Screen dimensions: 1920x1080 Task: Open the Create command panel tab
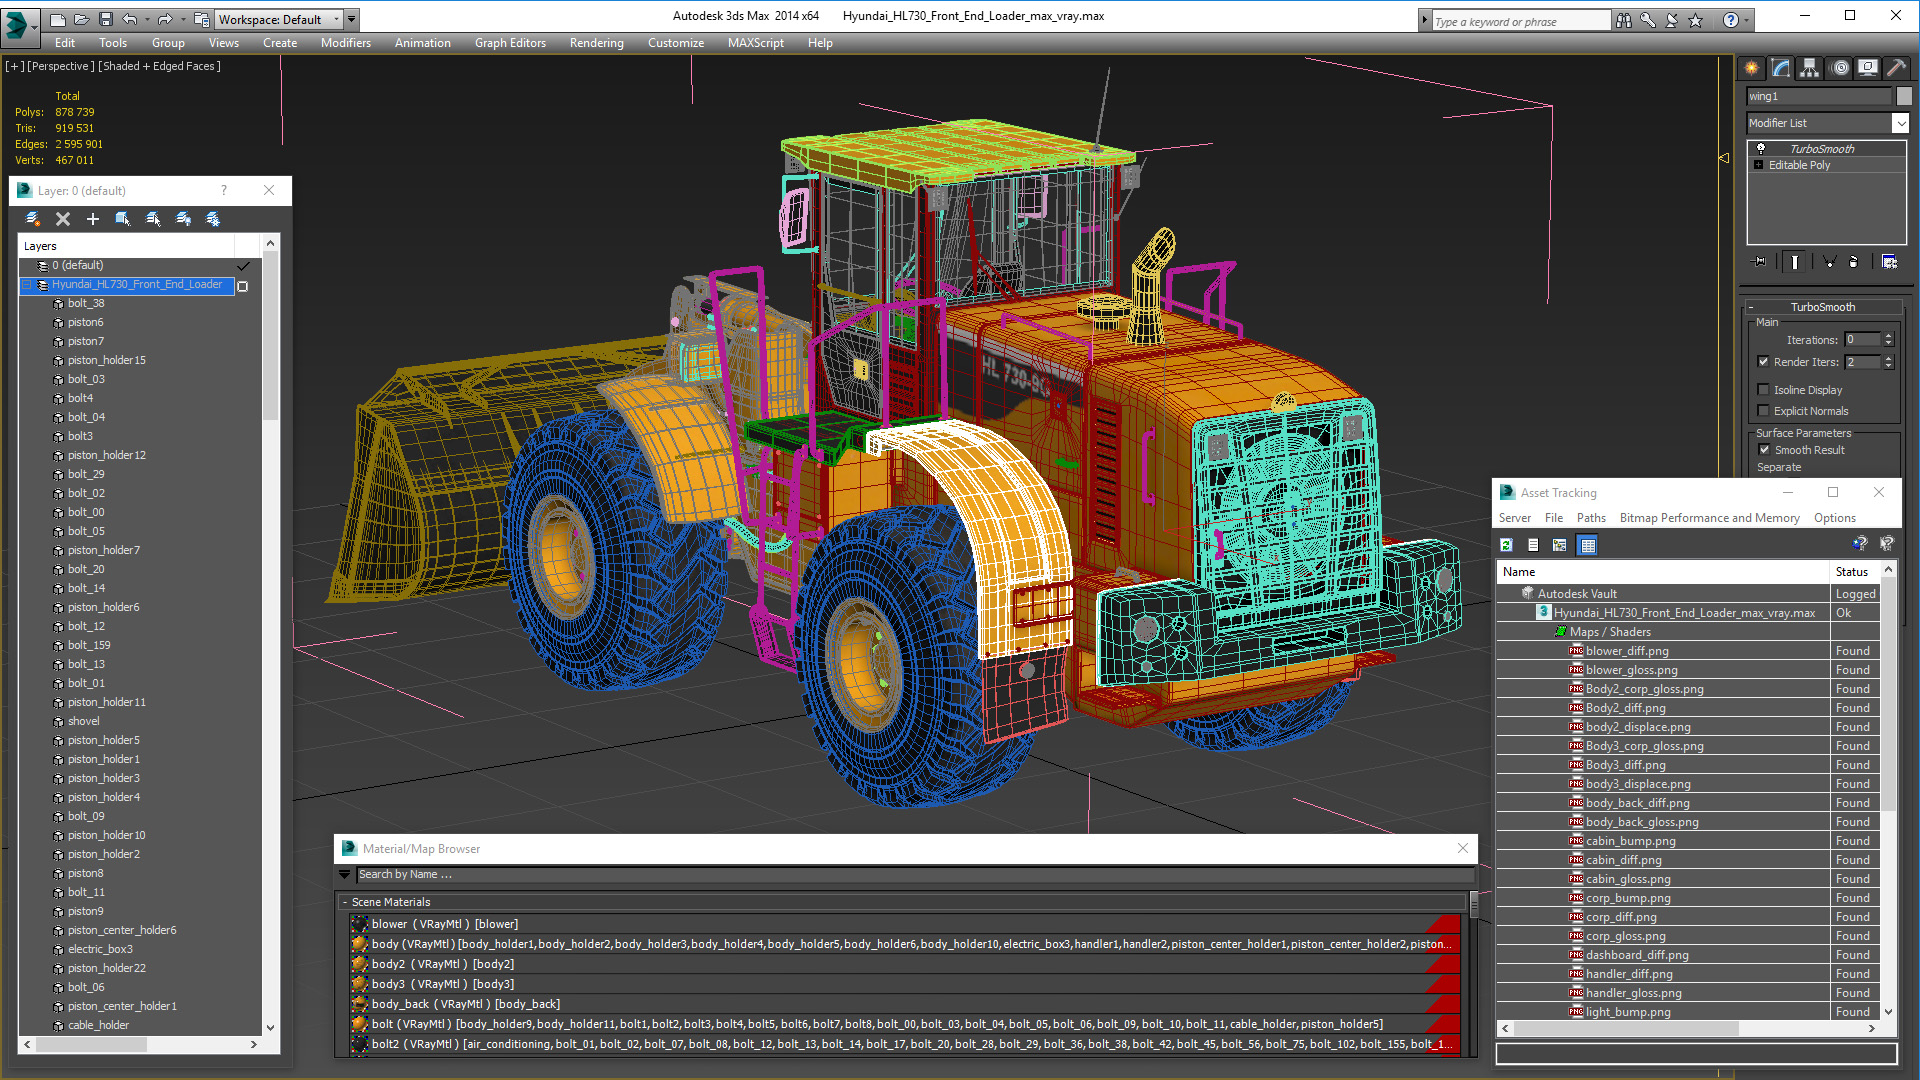click(1752, 68)
